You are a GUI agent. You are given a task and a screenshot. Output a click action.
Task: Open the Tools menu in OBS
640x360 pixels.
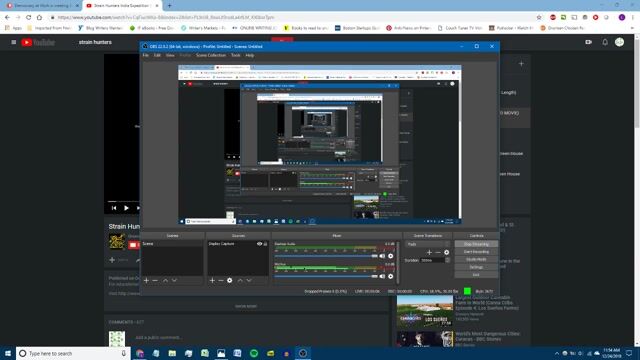pos(236,55)
